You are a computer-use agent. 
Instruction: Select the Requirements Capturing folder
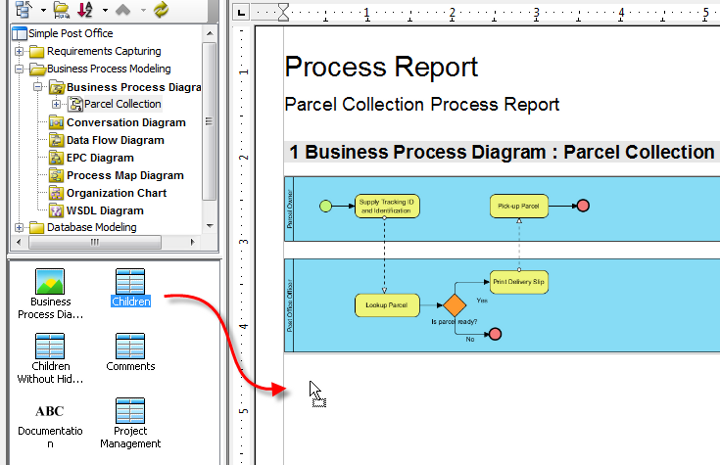pyautogui.click(x=104, y=51)
